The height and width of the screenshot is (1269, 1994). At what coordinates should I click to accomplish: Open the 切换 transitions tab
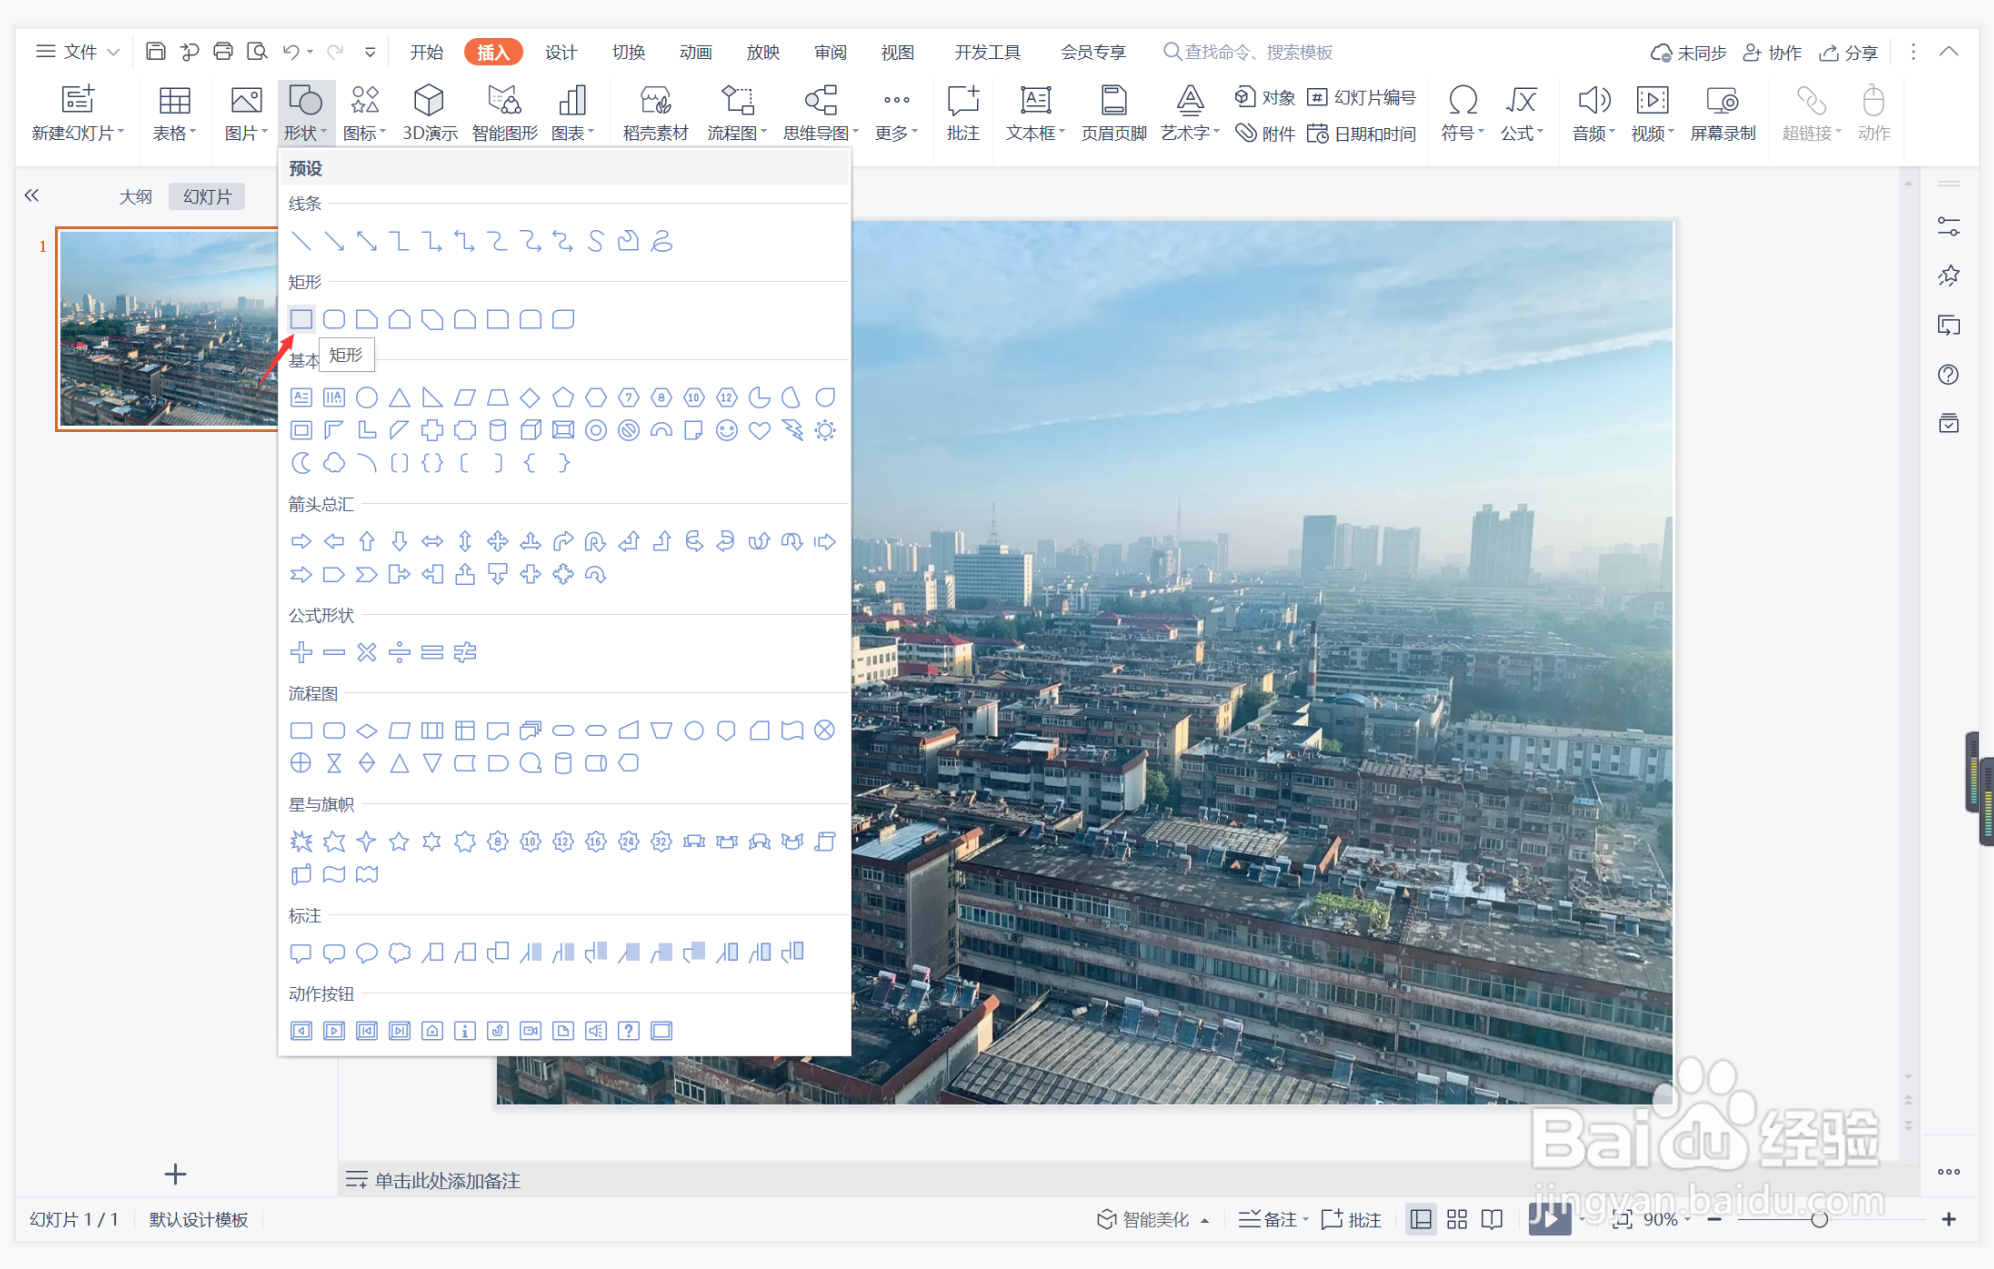[x=629, y=52]
